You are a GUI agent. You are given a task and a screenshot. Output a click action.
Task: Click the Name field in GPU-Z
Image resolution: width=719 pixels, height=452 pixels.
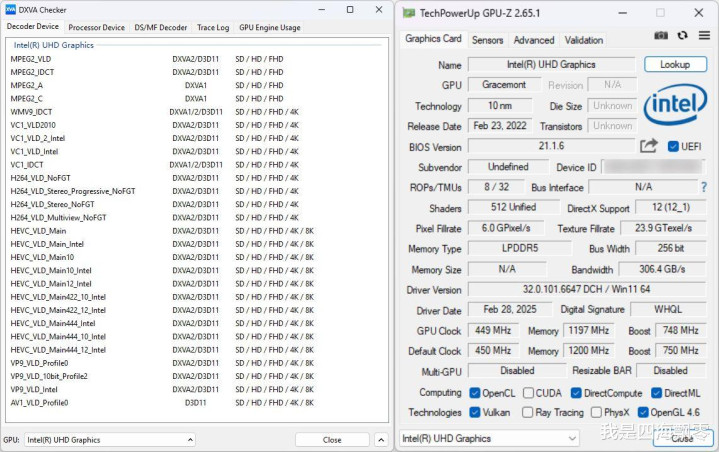coord(551,65)
